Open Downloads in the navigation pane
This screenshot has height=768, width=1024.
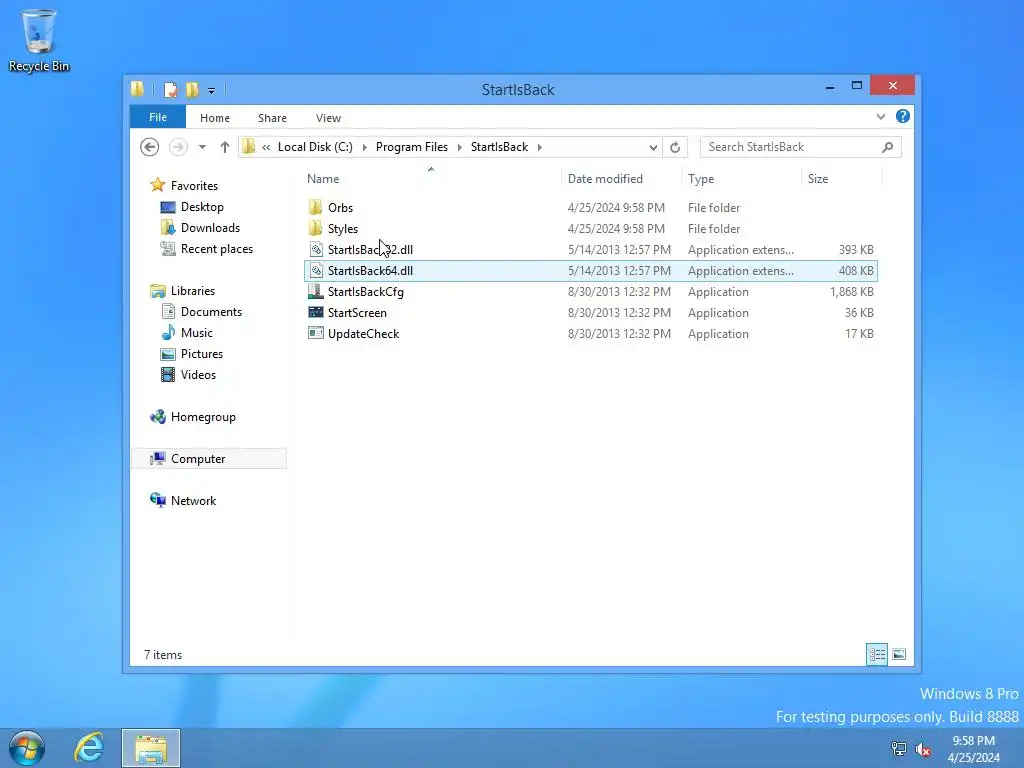tap(210, 228)
